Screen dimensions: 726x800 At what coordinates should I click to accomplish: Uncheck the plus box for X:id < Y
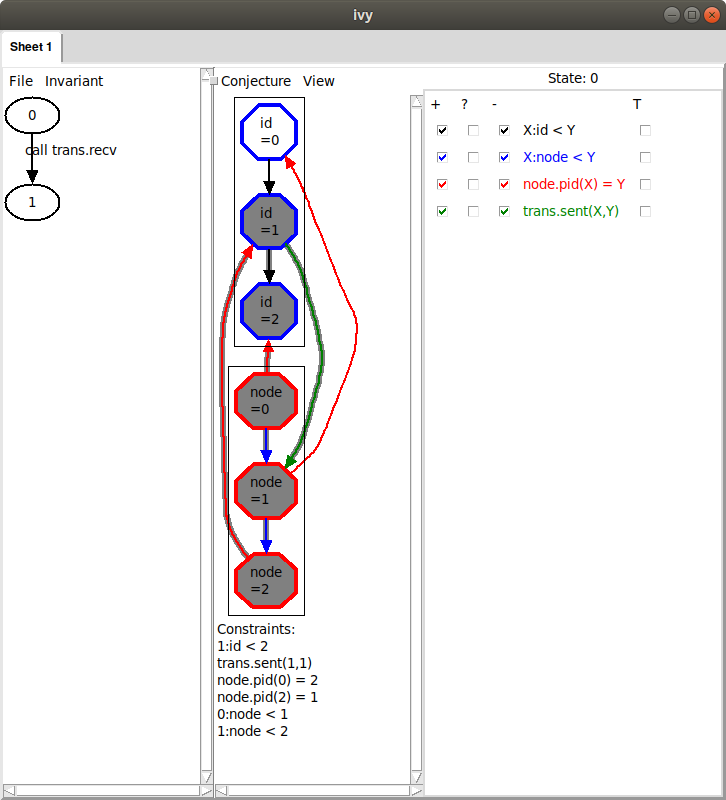(x=442, y=130)
